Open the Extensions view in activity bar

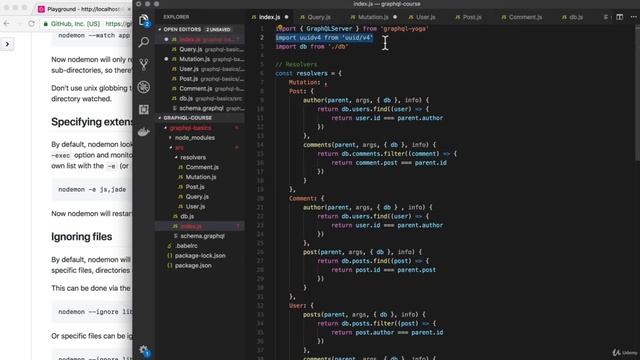tap(144, 109)
